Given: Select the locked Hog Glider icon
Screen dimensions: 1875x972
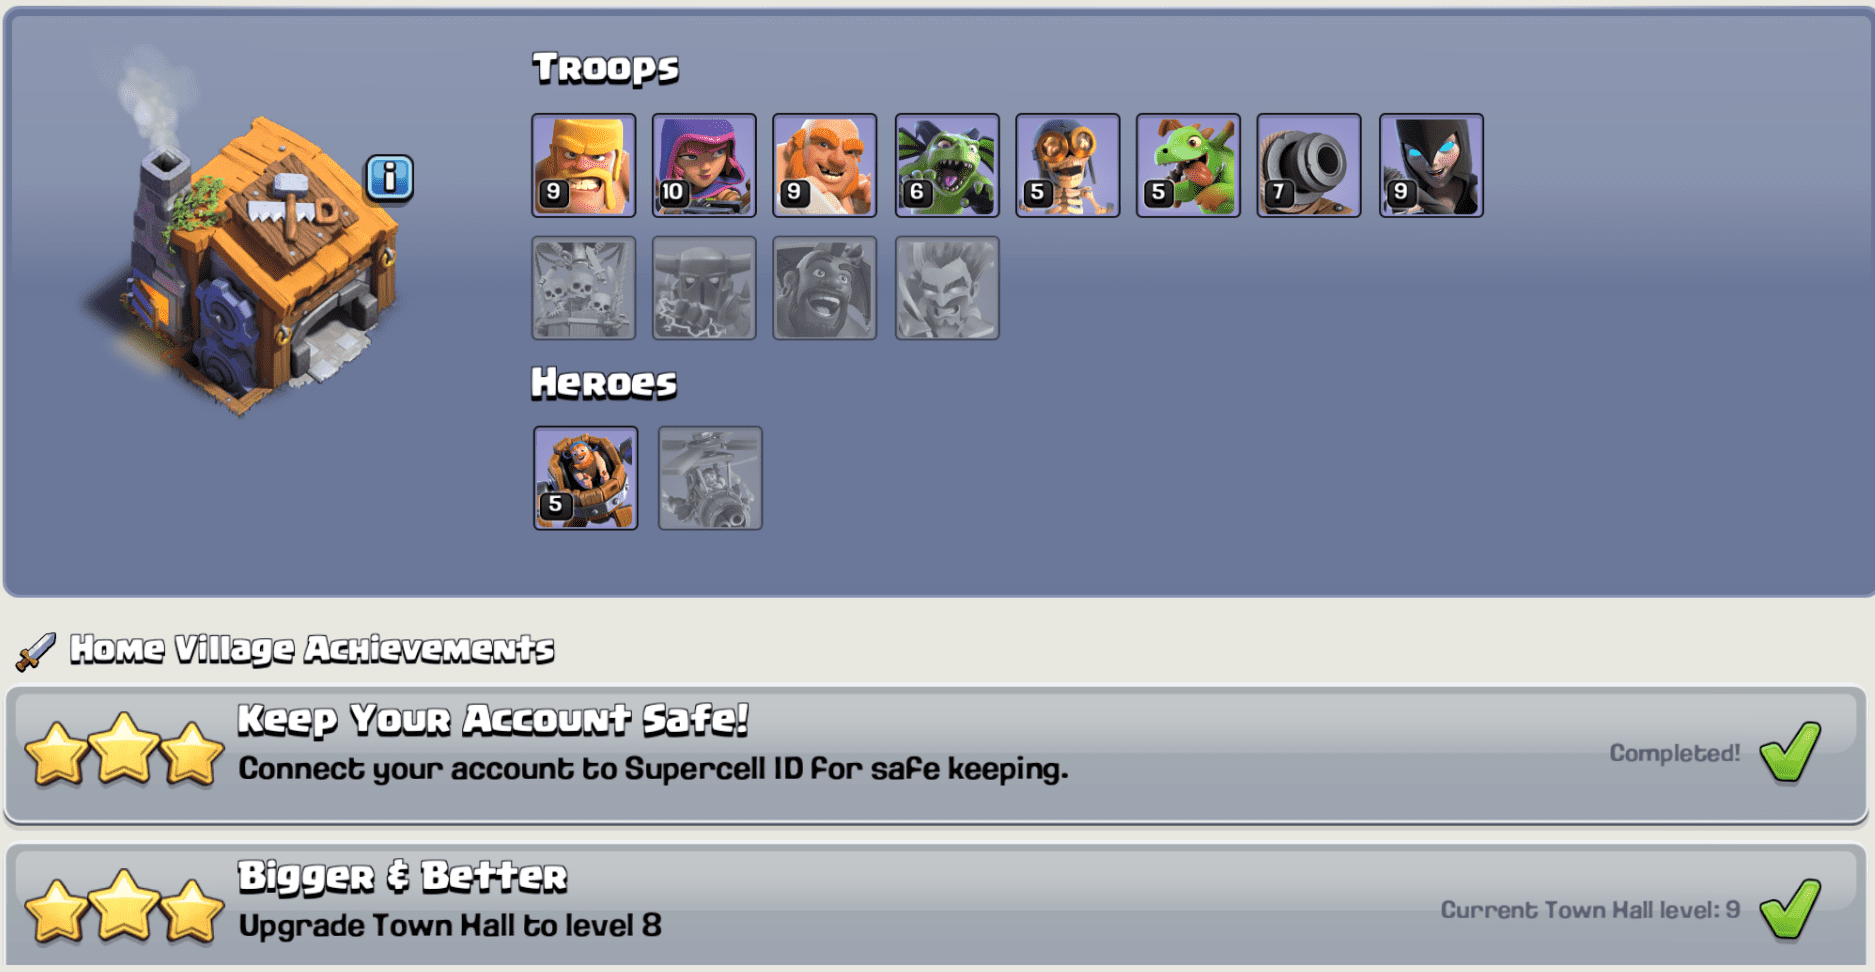Looking at the screenshot, I should click(x=825, y=288).
